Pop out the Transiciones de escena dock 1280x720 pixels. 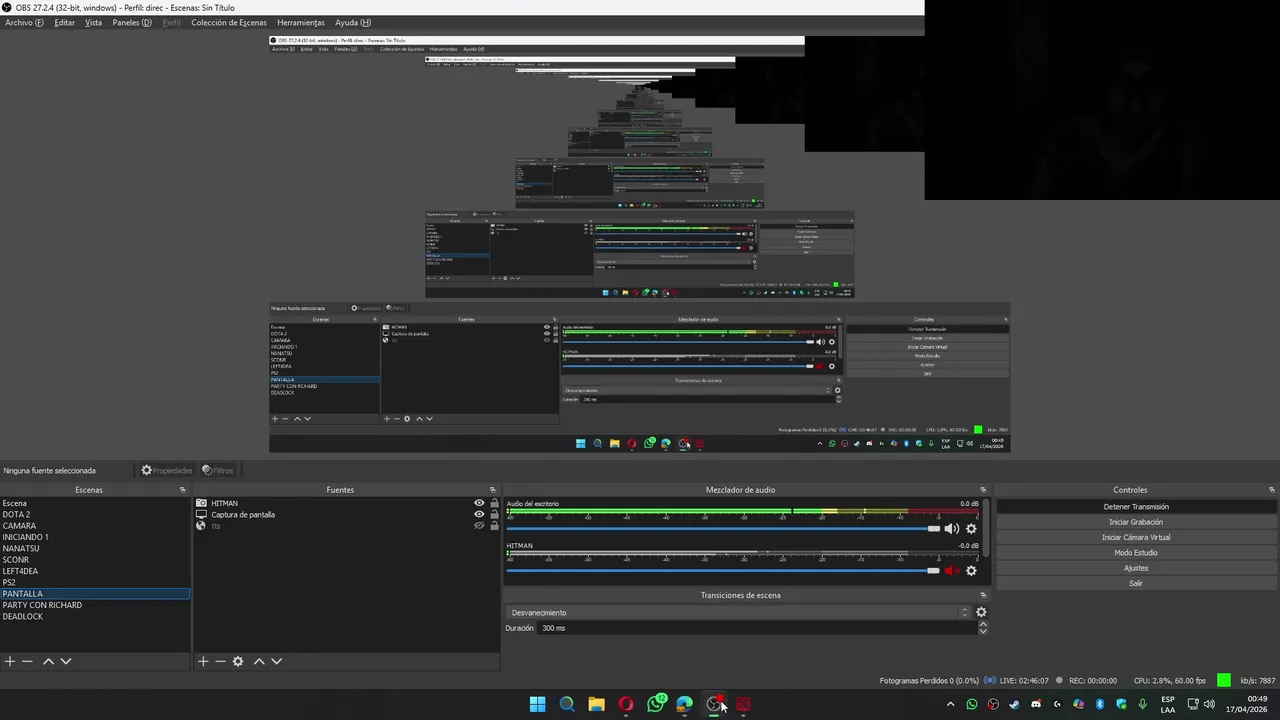(983, 595)
